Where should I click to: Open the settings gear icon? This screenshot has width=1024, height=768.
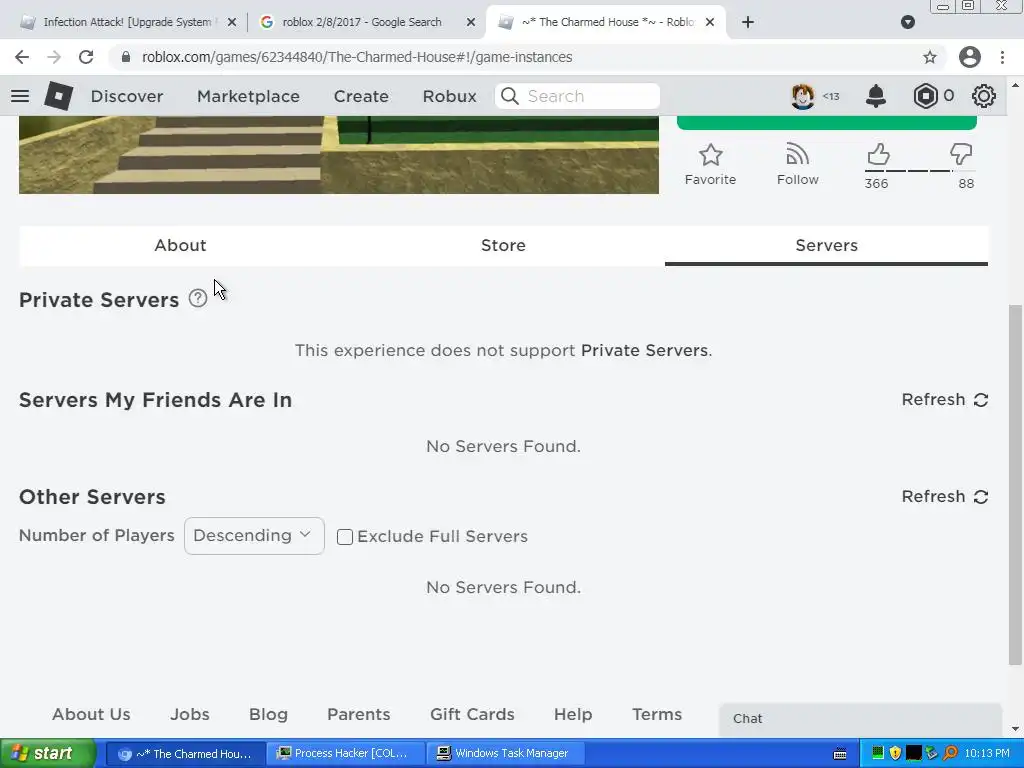pos(984,96)
